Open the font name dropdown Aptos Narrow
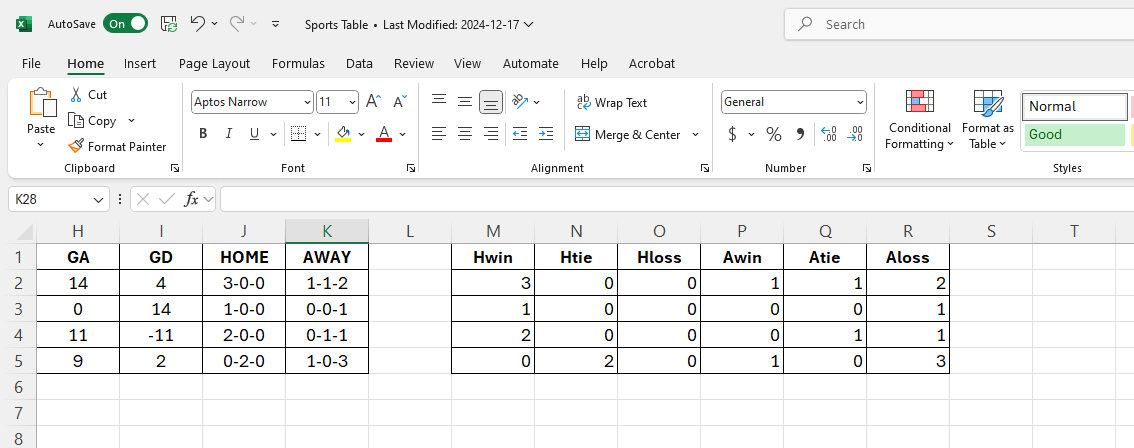The height and width of the screenshot is (448, 1134). (306, 102)
